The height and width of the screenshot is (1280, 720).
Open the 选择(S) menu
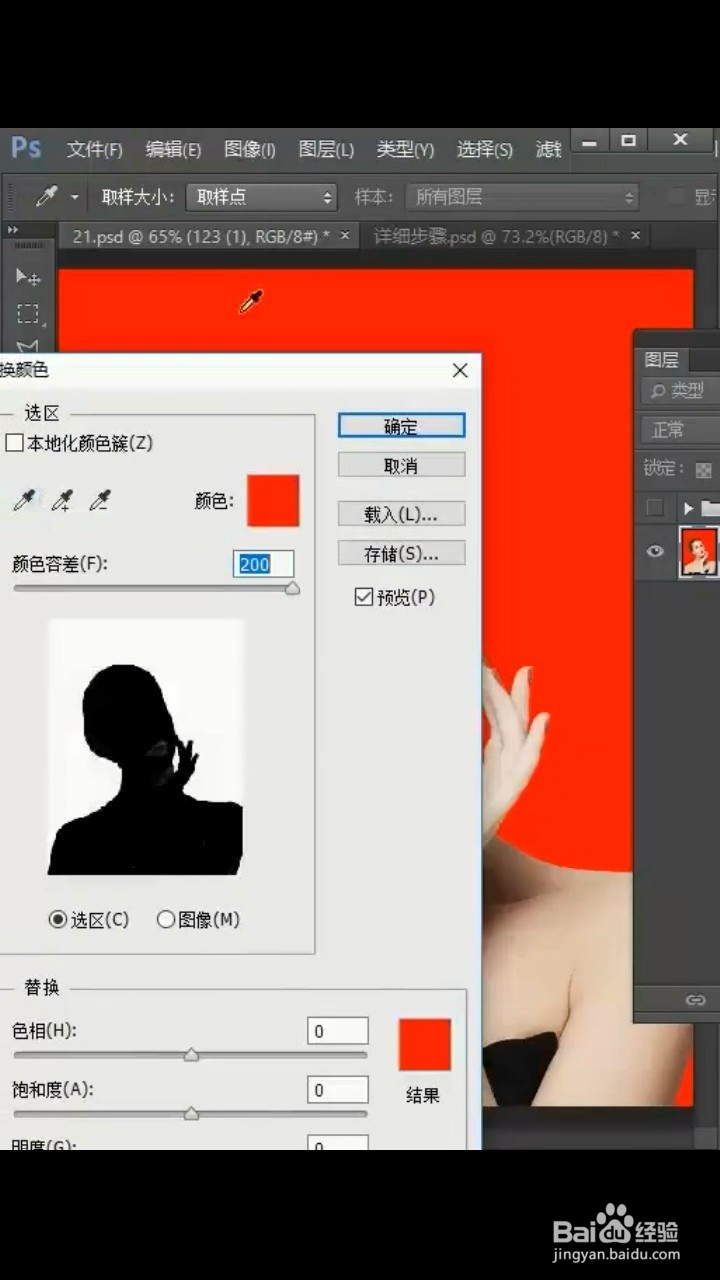tap(484, 150)
